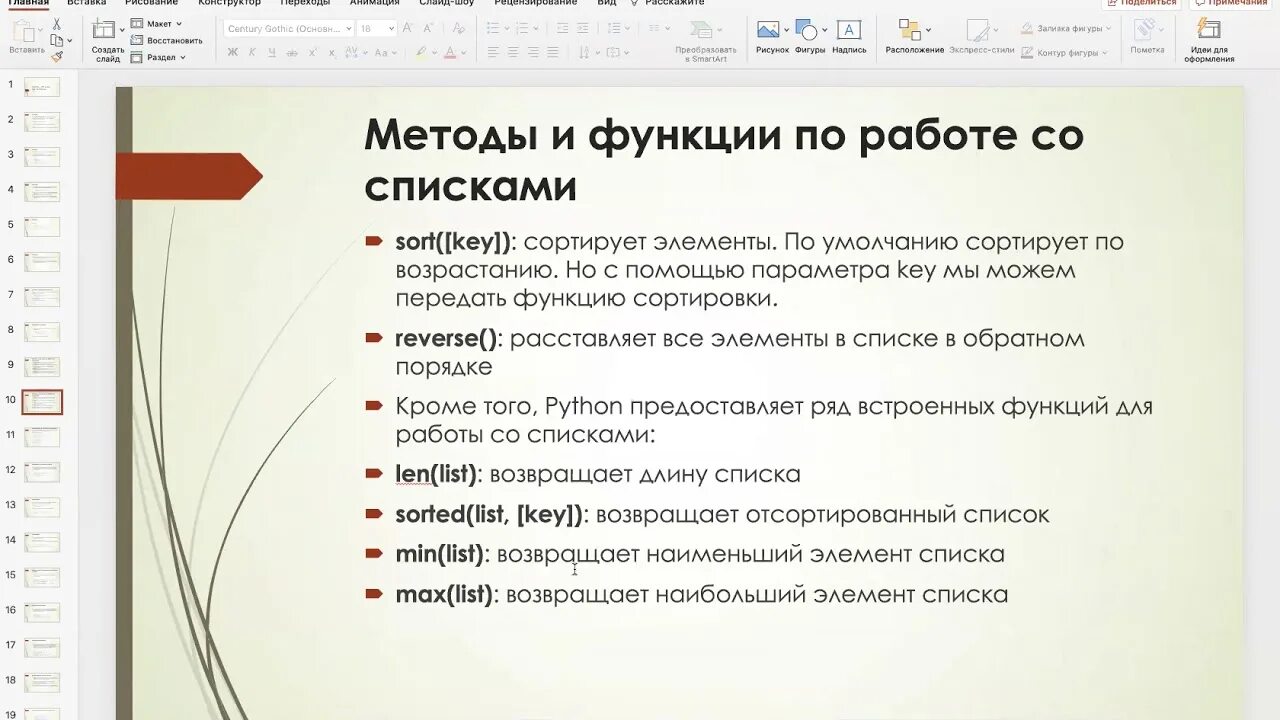Click the align text vertically icon
Screen dimensions: 1280x720
coord(614,52)
